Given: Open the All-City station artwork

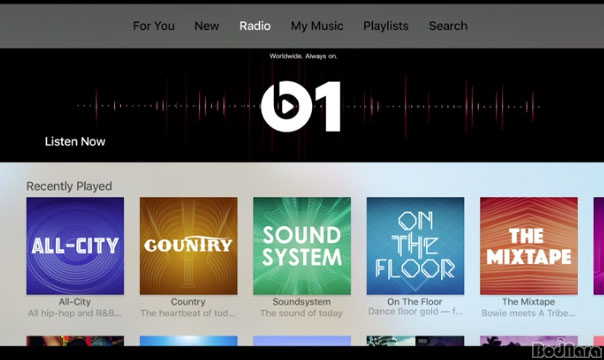Looking at the screenshot, I should 75,246.
